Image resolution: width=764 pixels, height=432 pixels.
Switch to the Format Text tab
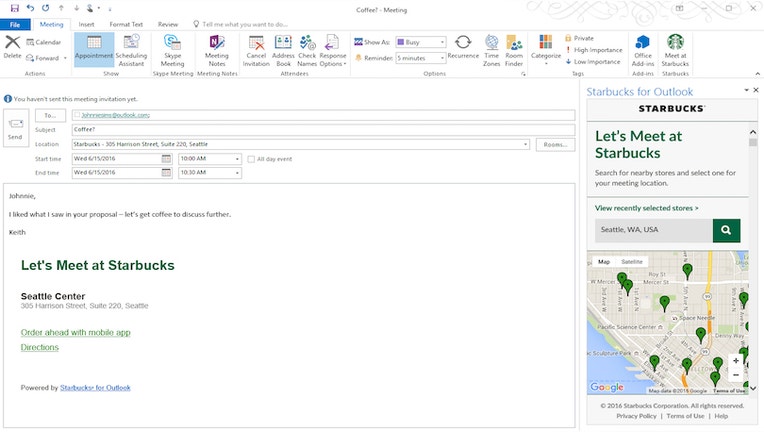pos(126,24)
